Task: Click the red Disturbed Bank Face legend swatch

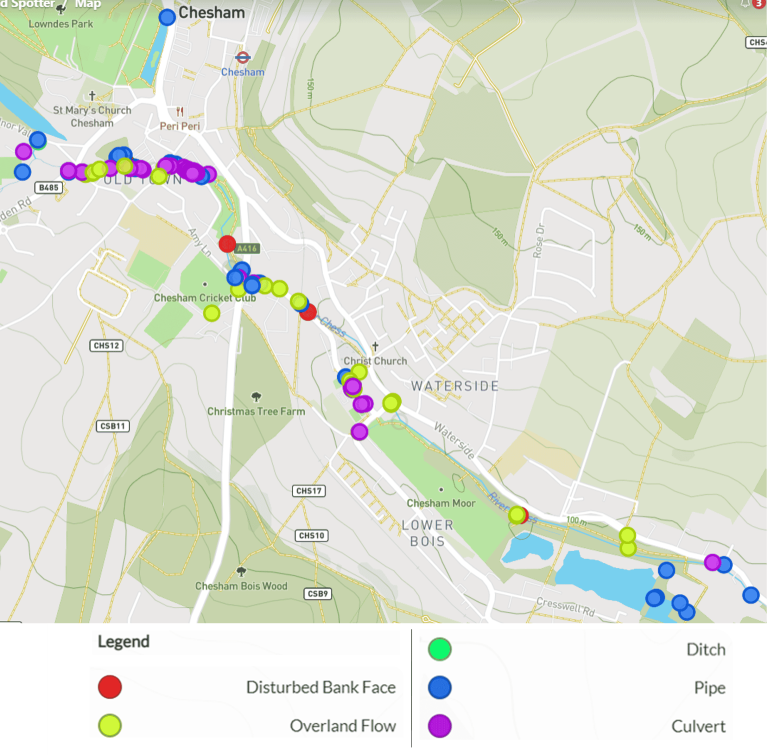Action: coord(110,687)
